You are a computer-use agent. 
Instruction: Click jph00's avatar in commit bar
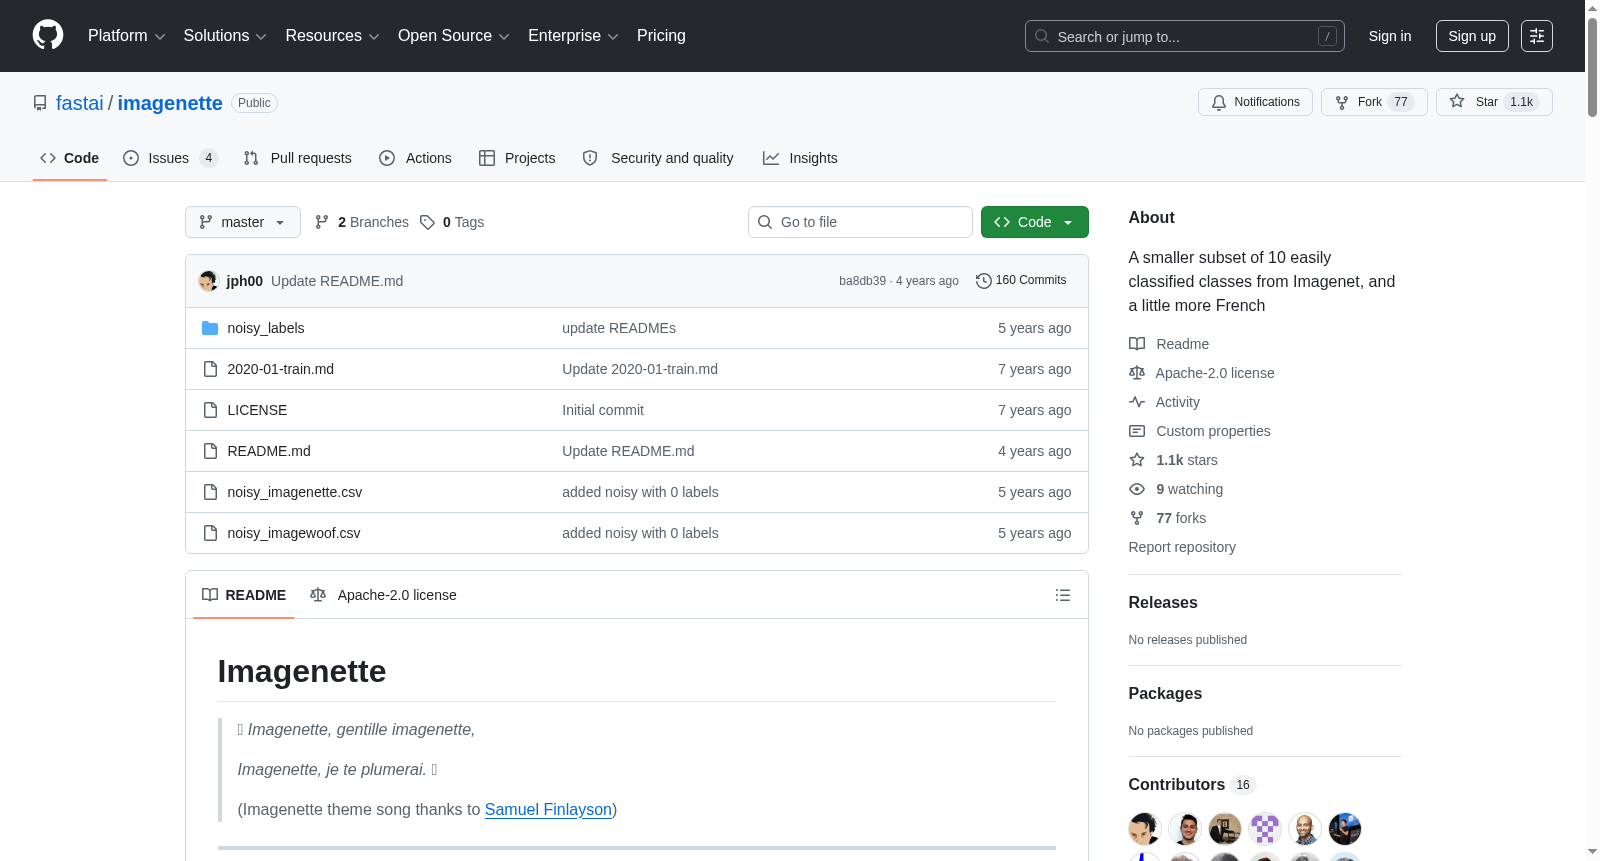(208, 281)
